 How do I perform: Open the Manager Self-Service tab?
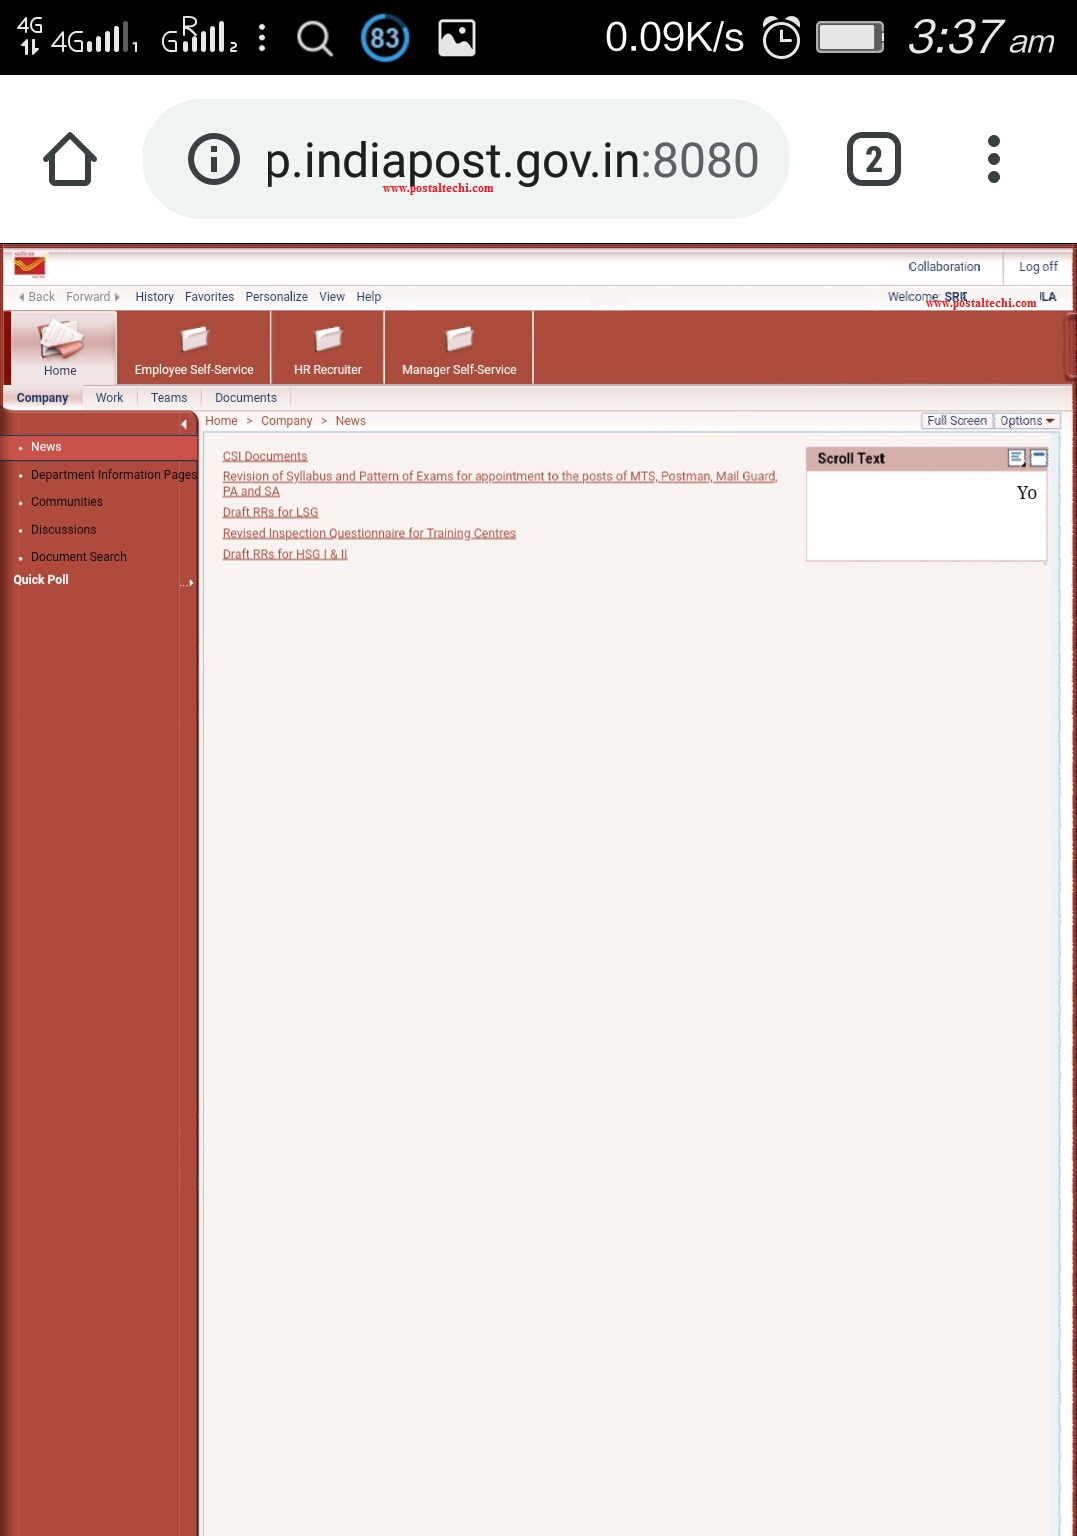[x=459, y=348]
